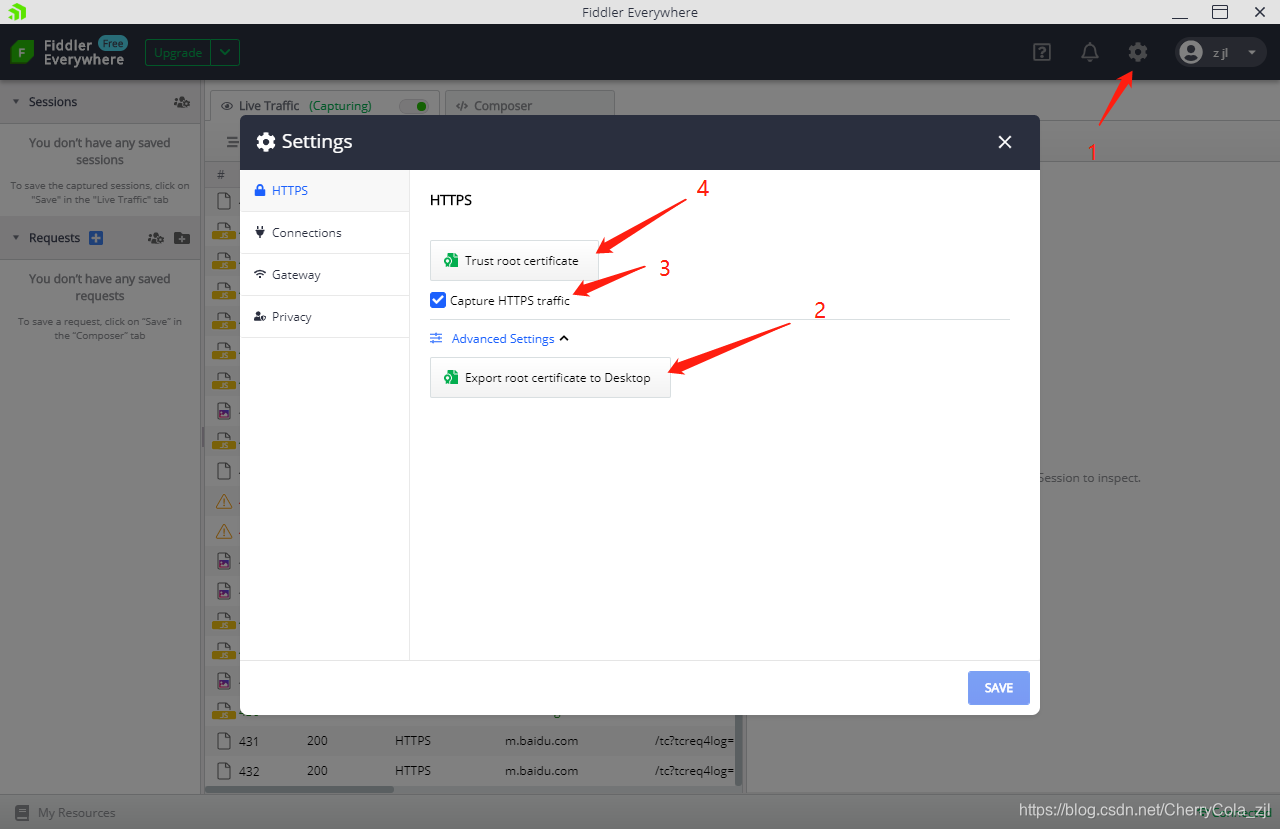Expand the z jl account dropdown arrow
Image resolution: width=1280 pixels, height=829 pixels.
point(1251,53)
